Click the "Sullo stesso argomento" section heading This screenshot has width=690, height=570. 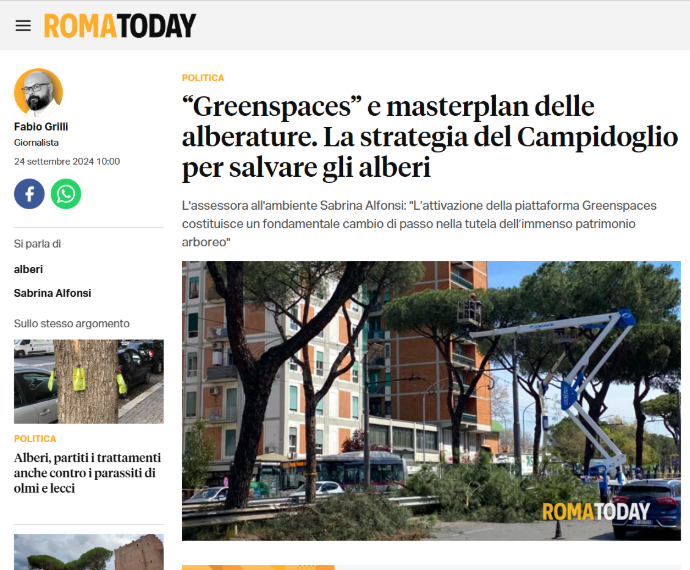tap(72, 324)
